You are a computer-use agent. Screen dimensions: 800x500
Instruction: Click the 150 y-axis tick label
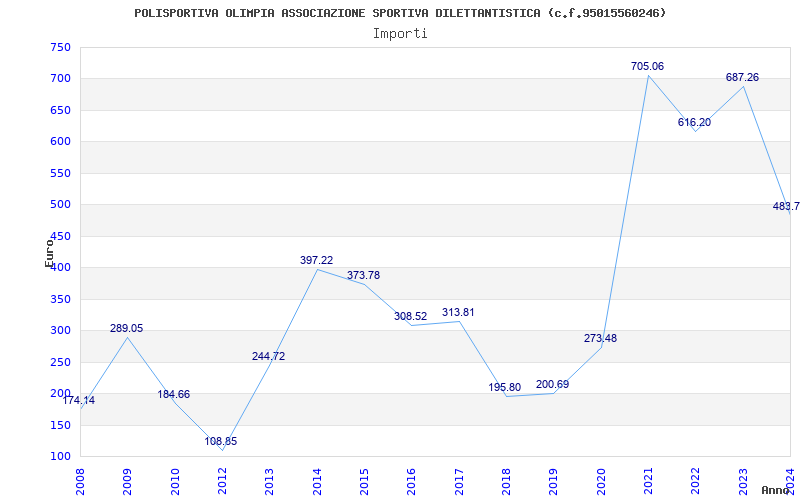coord(60,426)
